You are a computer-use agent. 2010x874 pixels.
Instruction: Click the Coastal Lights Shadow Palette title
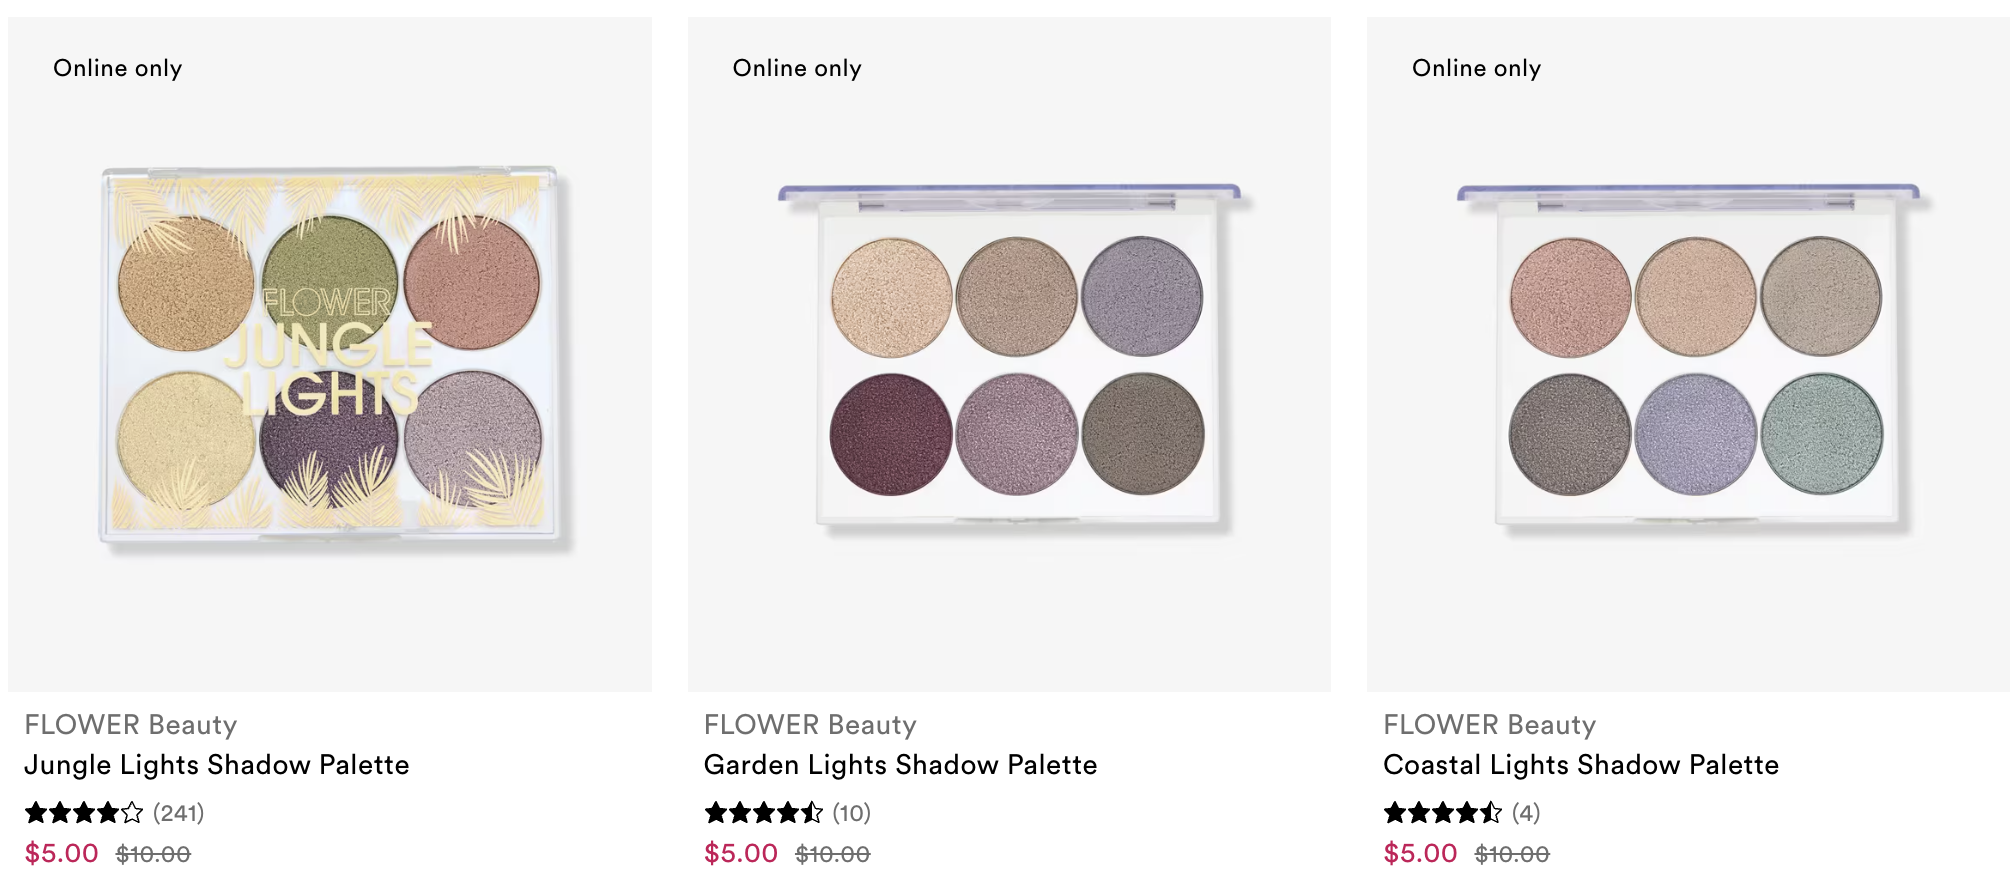[1581, 765]
